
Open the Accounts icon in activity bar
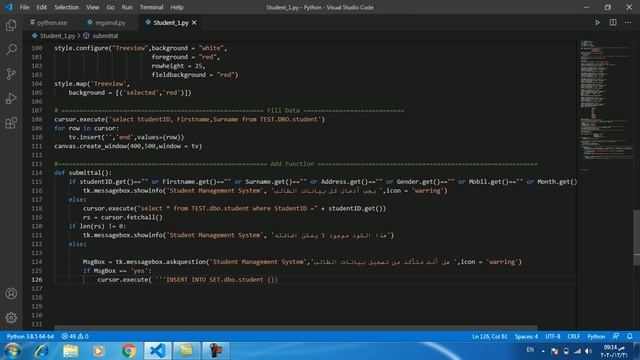tap(11, 293)
